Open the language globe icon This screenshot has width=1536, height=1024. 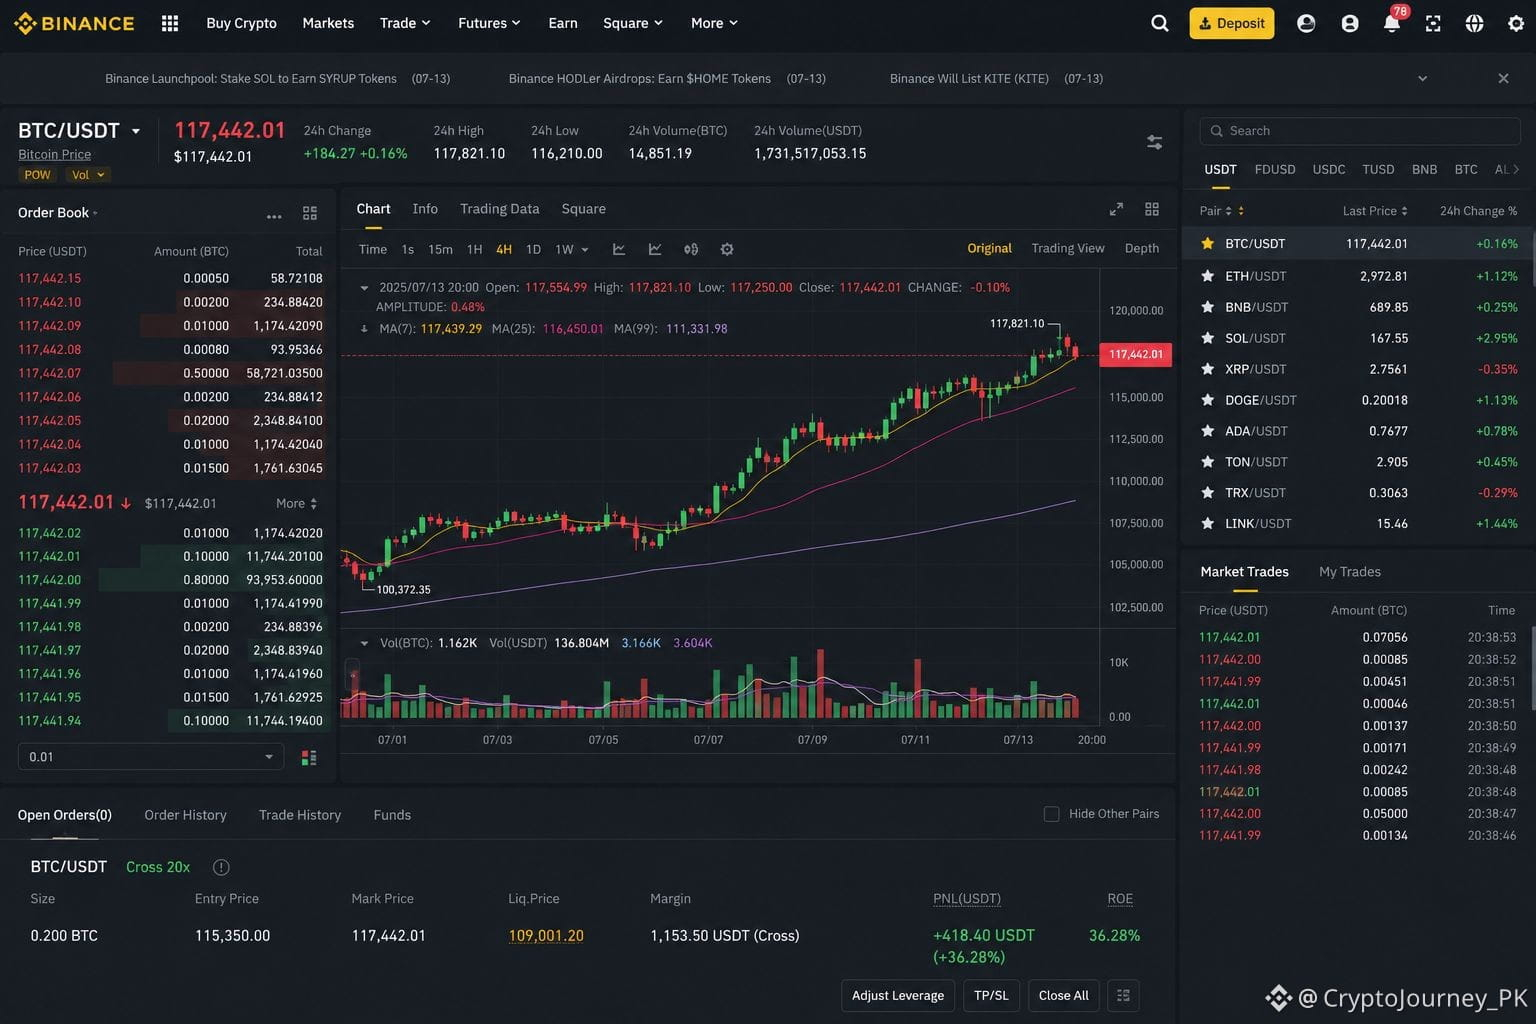point(1474,23)
